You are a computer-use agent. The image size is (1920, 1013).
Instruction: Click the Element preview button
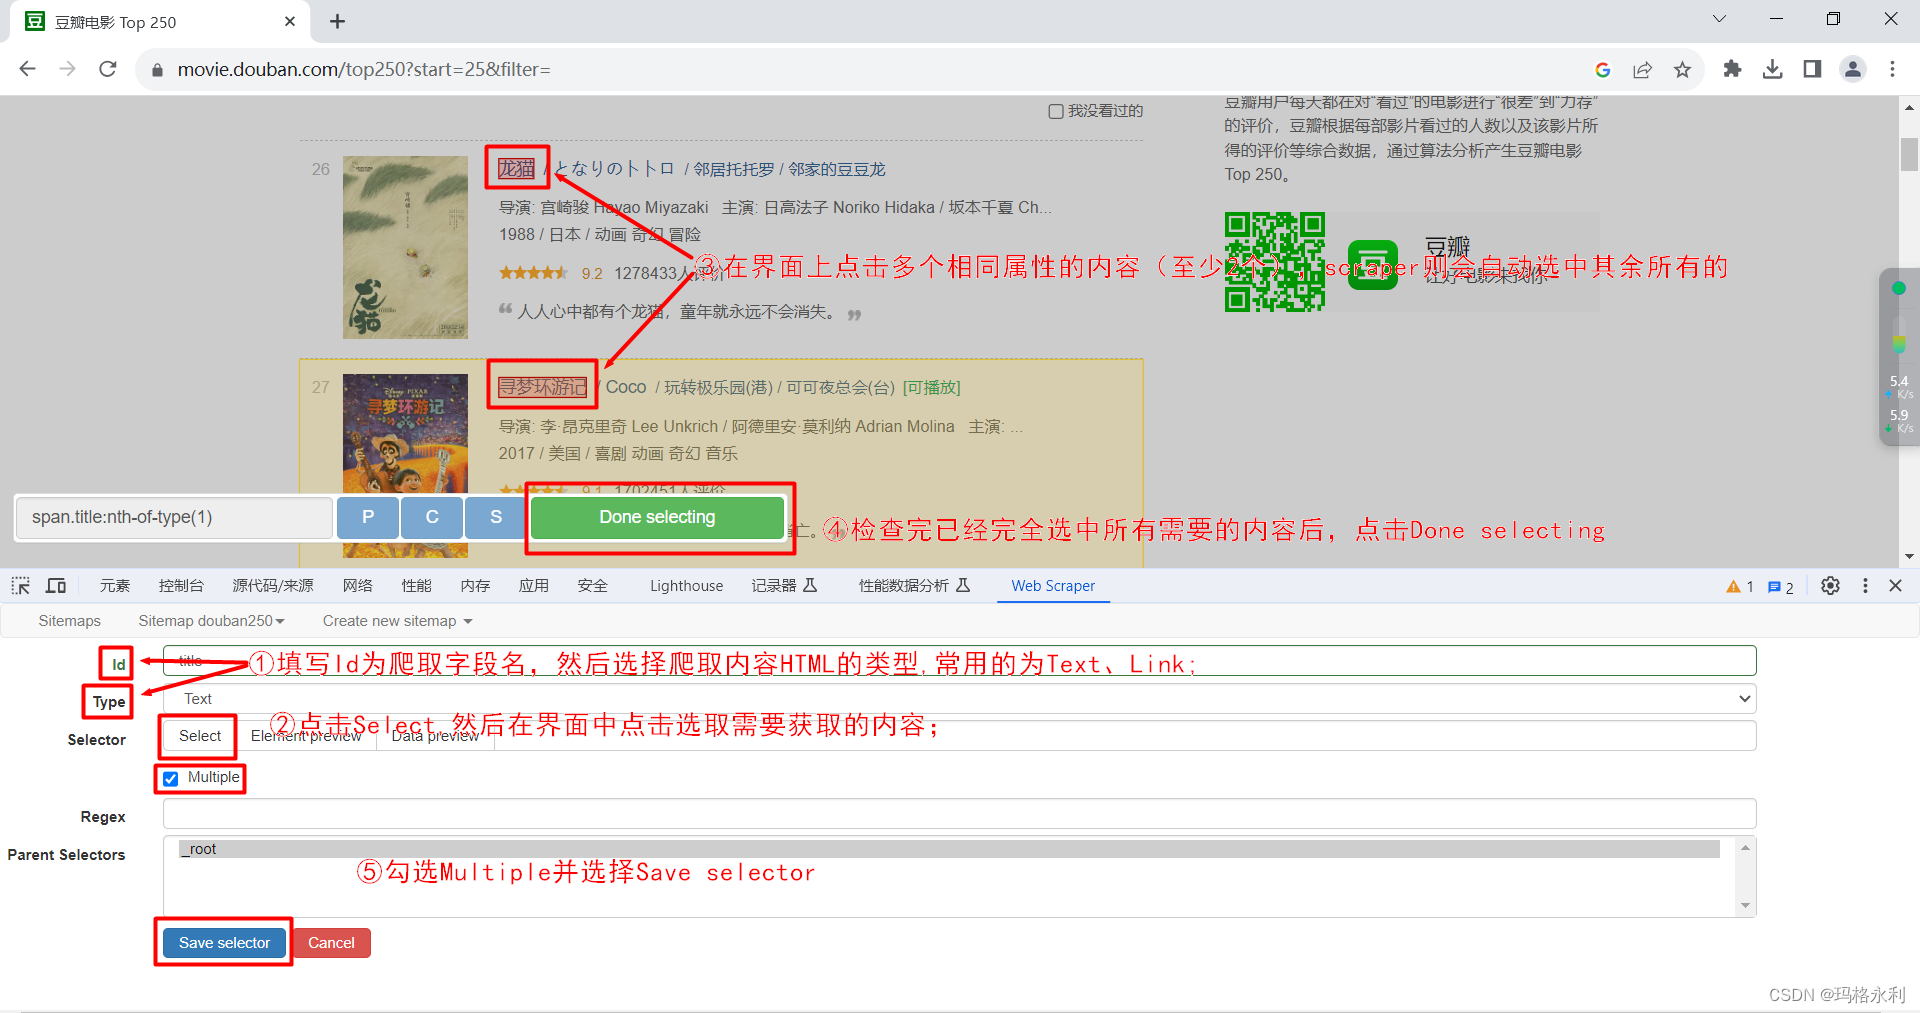[306, 736]
